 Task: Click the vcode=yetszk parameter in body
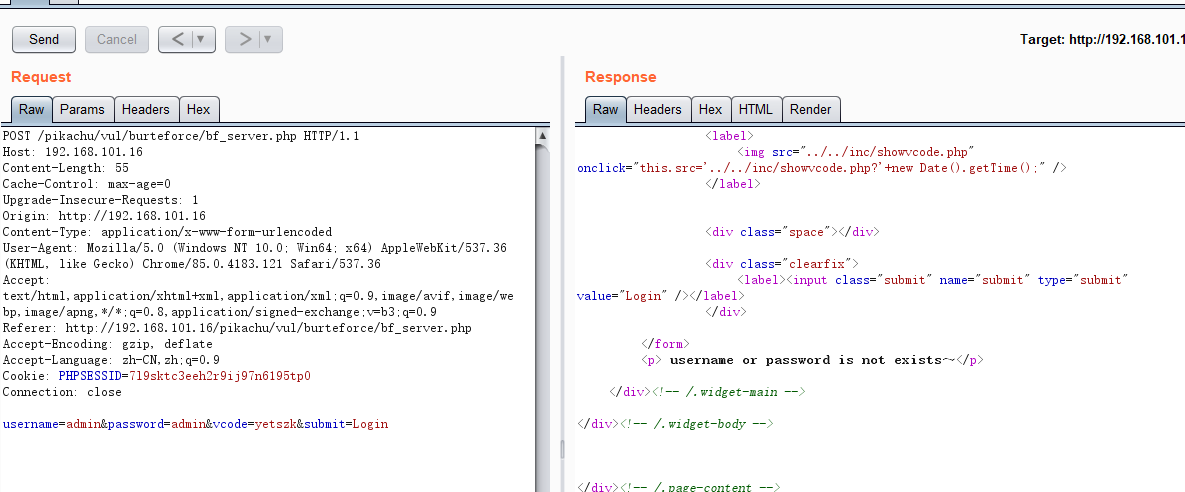pos(254,424)
